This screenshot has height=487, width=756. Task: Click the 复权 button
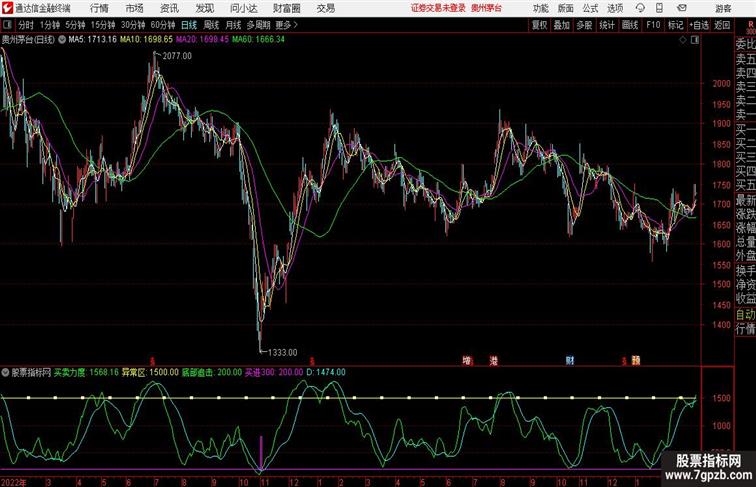pos(540,25)
